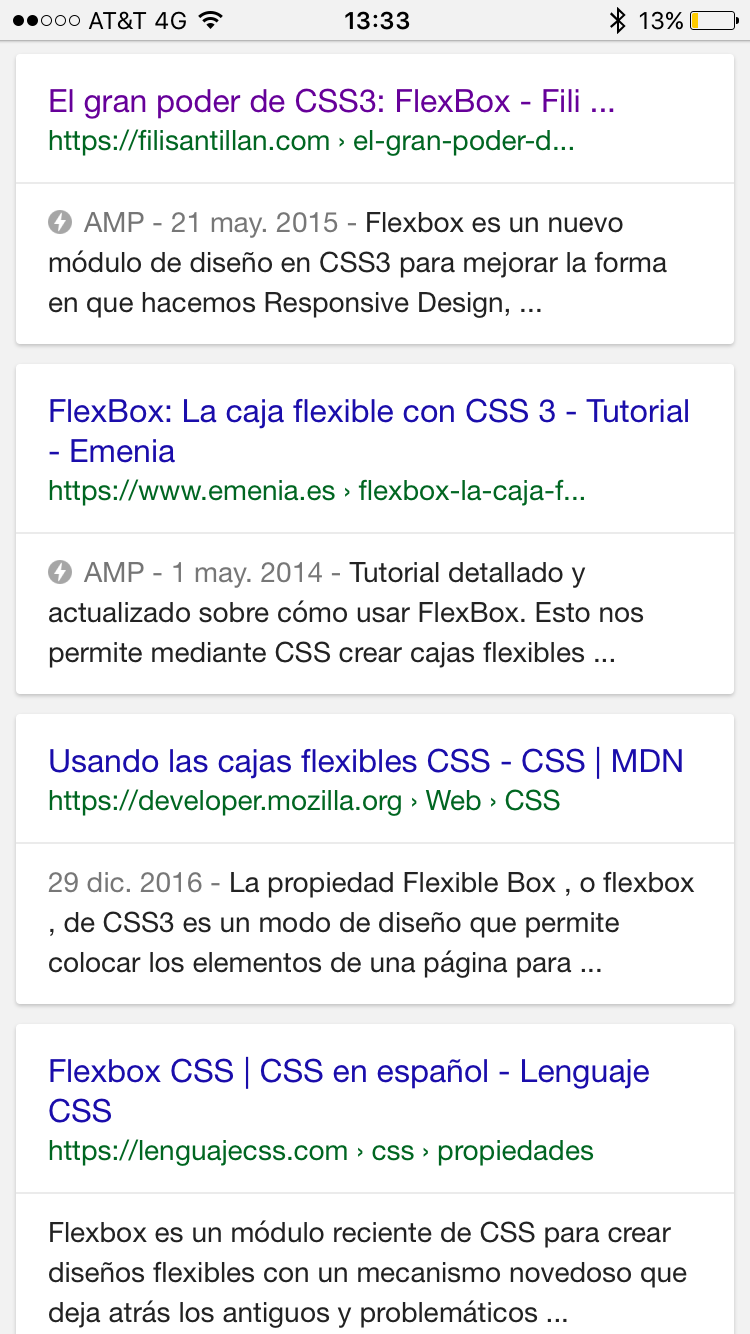Tap 'AT&T 4G' carrier label

pyautogui.click(x=138, y=21)
